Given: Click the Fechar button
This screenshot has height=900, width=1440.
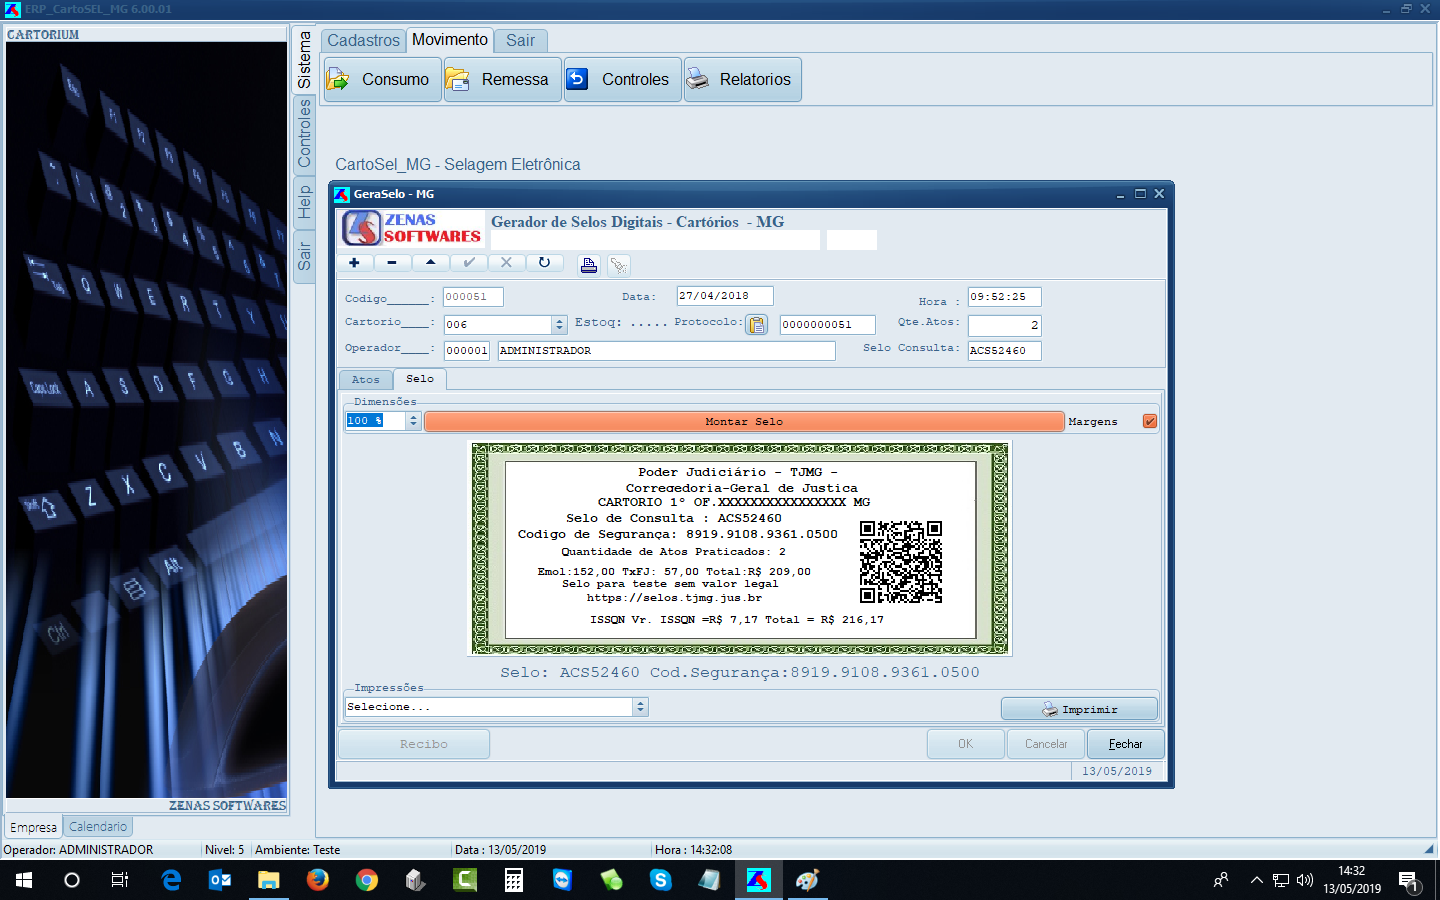Looking at the screenshot, I should [x=1126, y=744].
